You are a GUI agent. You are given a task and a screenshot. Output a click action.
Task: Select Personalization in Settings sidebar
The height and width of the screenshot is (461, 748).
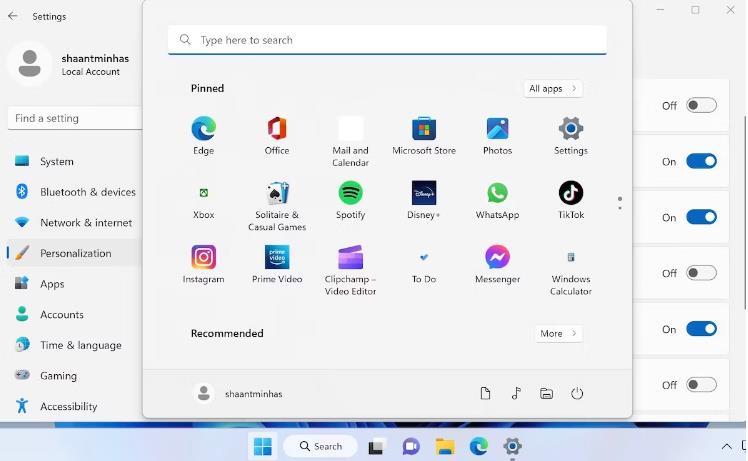click(73, 253)
